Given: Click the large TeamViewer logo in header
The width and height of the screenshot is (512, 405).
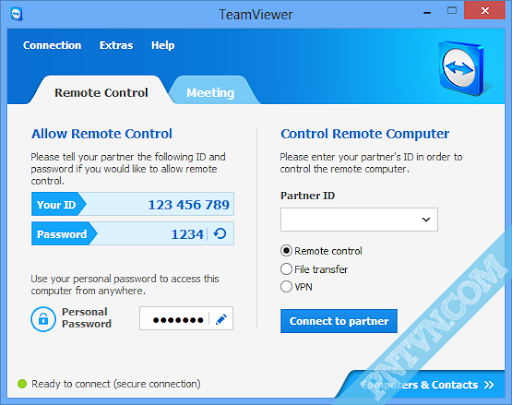Looking at the screenshot, I should click(462, 69).
